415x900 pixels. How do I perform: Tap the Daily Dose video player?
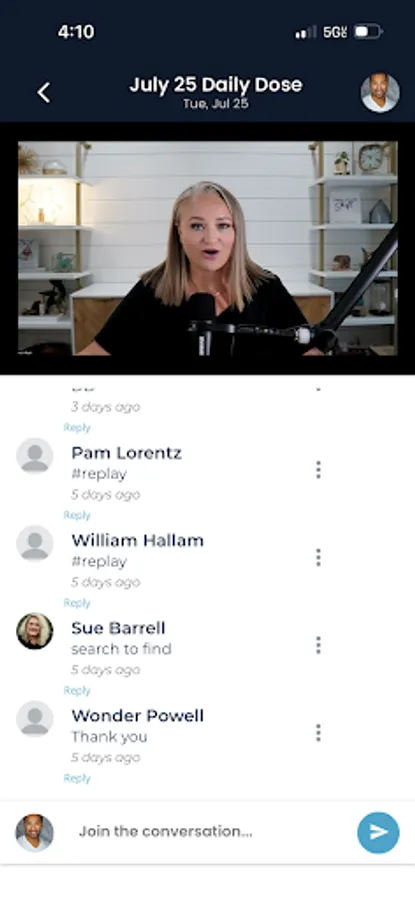coord(207,248)
